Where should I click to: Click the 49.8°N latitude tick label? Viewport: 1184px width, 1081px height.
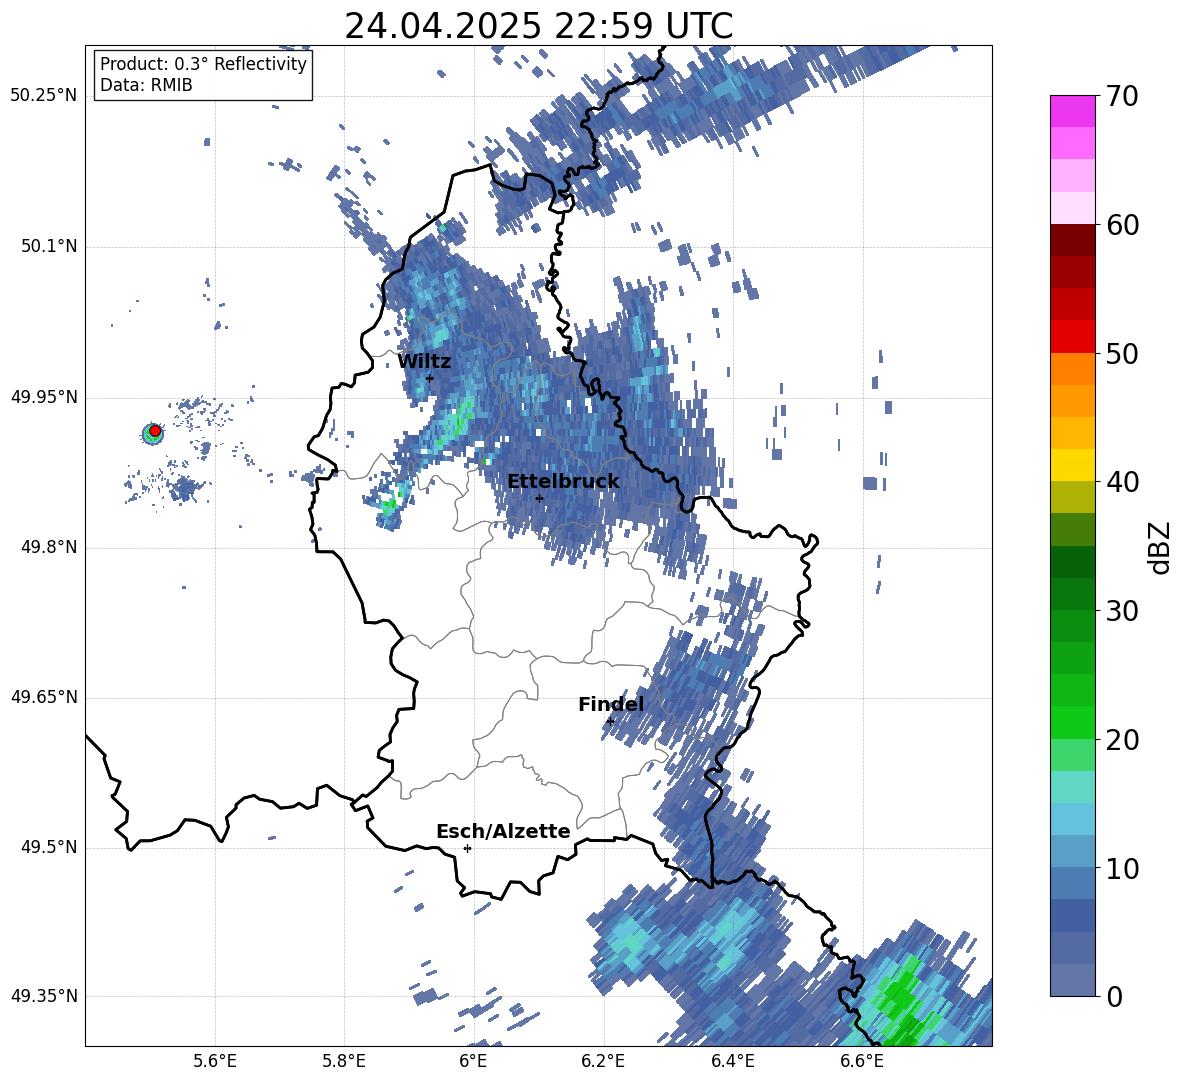click(48, 547)
